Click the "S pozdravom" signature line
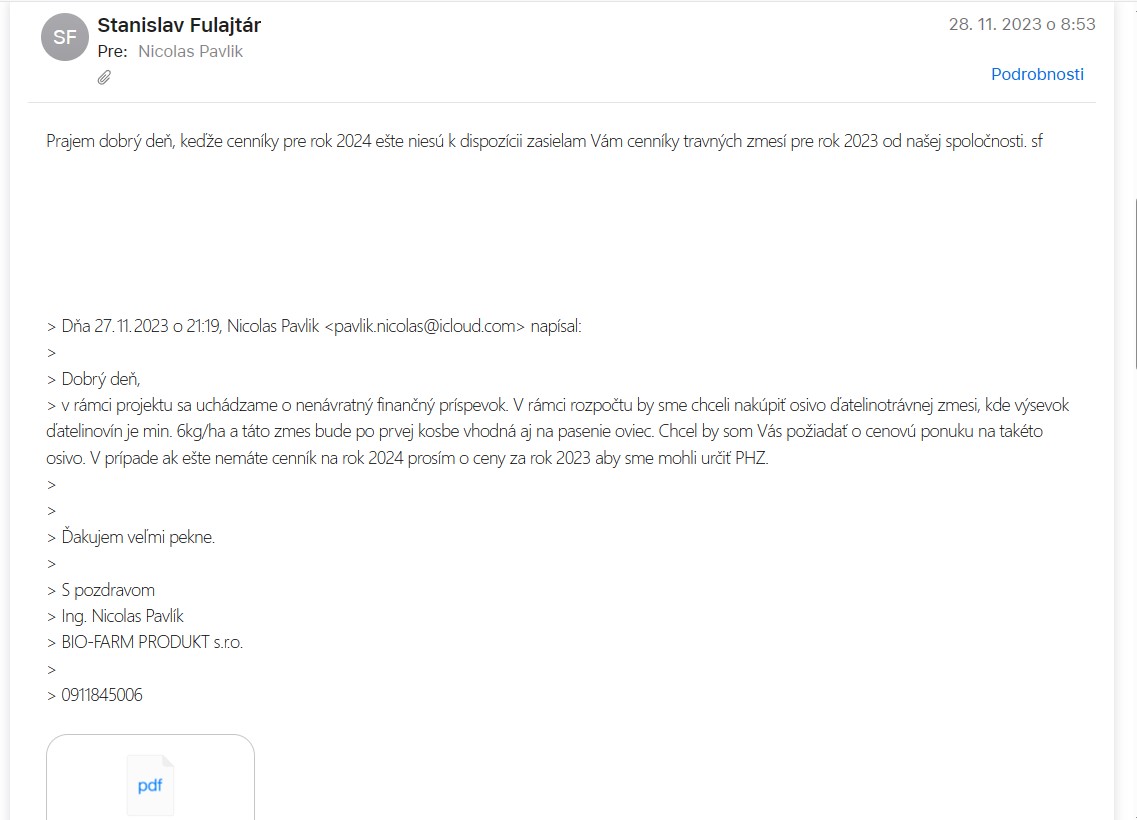Screen dimensions: 1137x820 tap(108, 590)
